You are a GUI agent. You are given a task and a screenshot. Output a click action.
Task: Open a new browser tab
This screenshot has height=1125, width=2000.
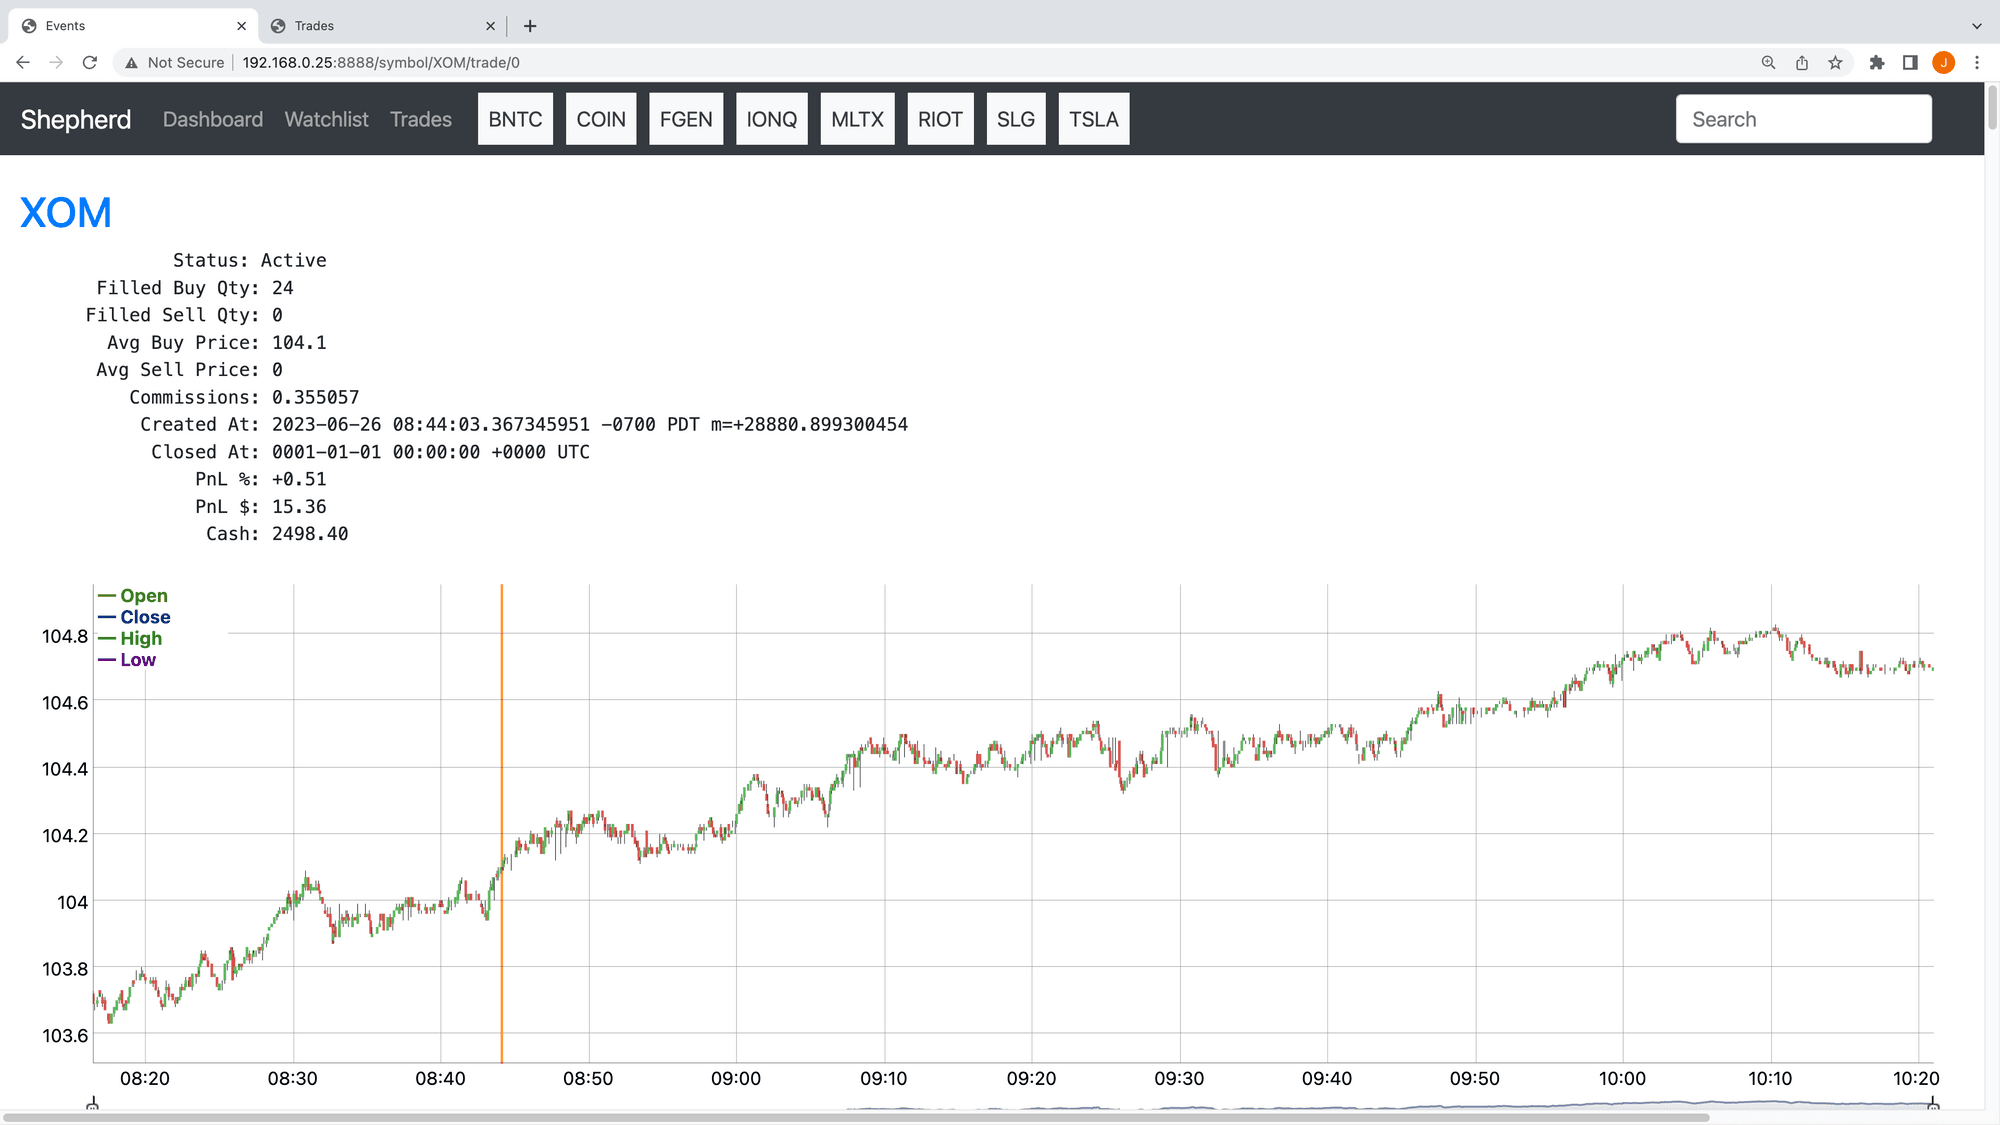[530, 26]
